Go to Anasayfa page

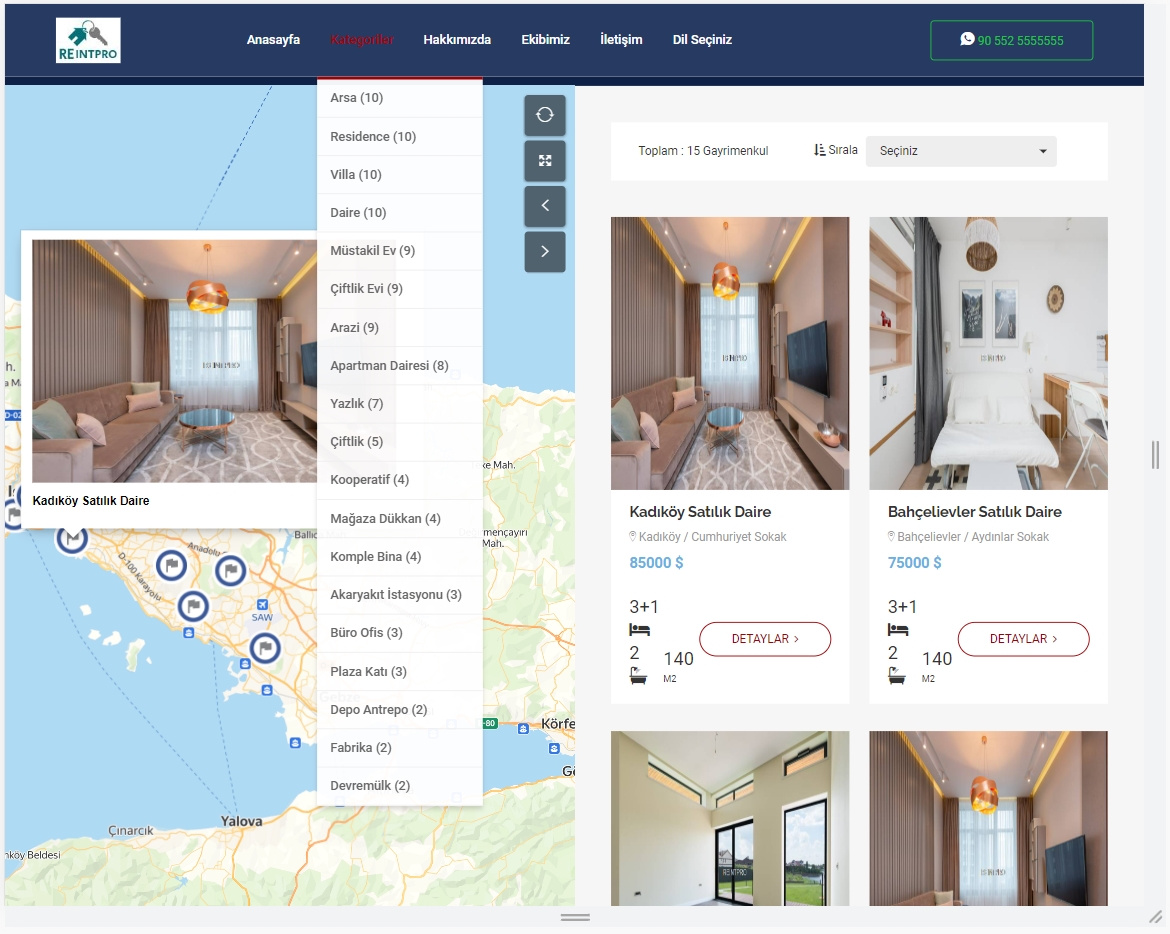[x=273, y=40]
